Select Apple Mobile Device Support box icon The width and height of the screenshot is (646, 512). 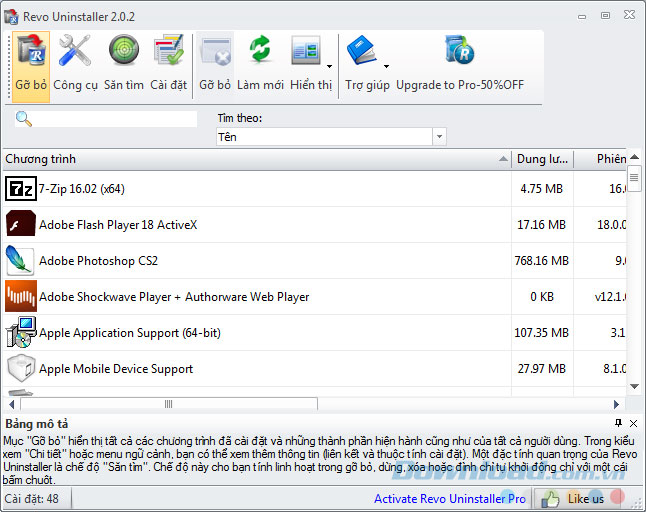[x=21, y=368]
